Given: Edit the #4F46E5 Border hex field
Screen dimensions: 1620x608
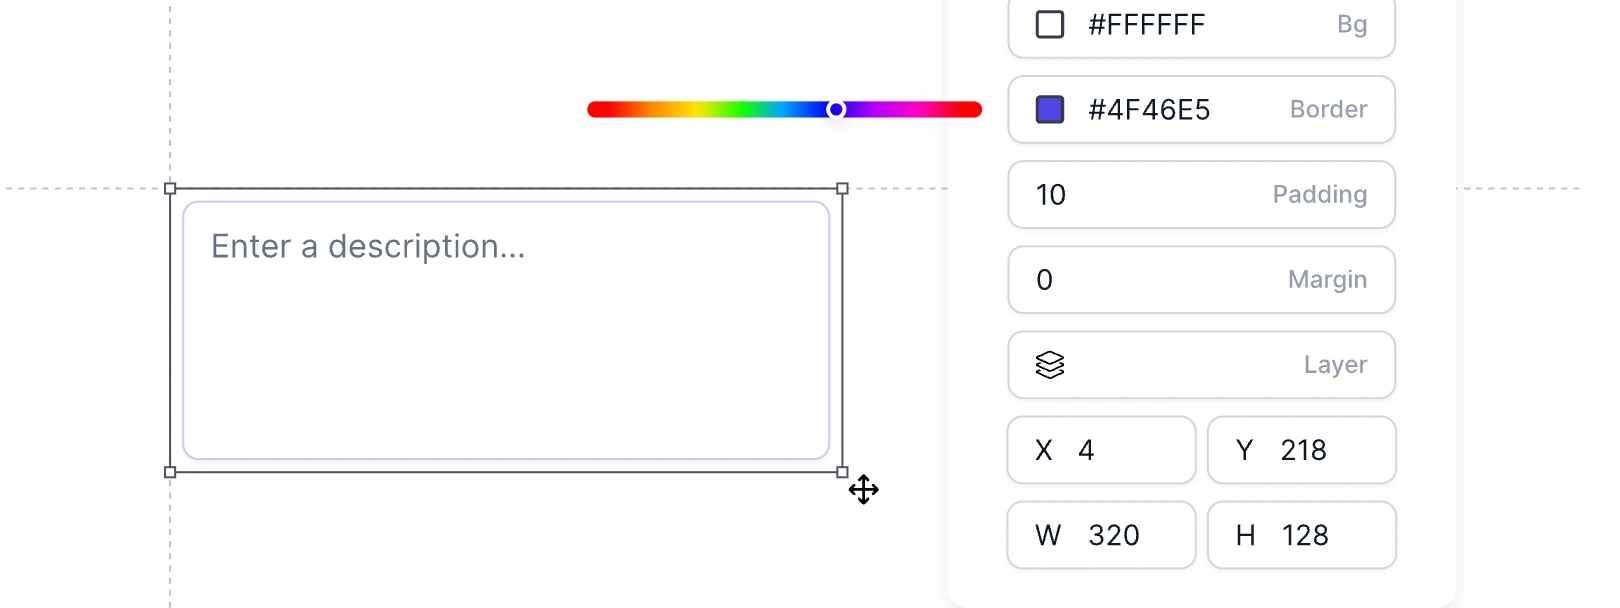Looking at the screenshot, I should pyautogui.click(x=1201, y=109).
